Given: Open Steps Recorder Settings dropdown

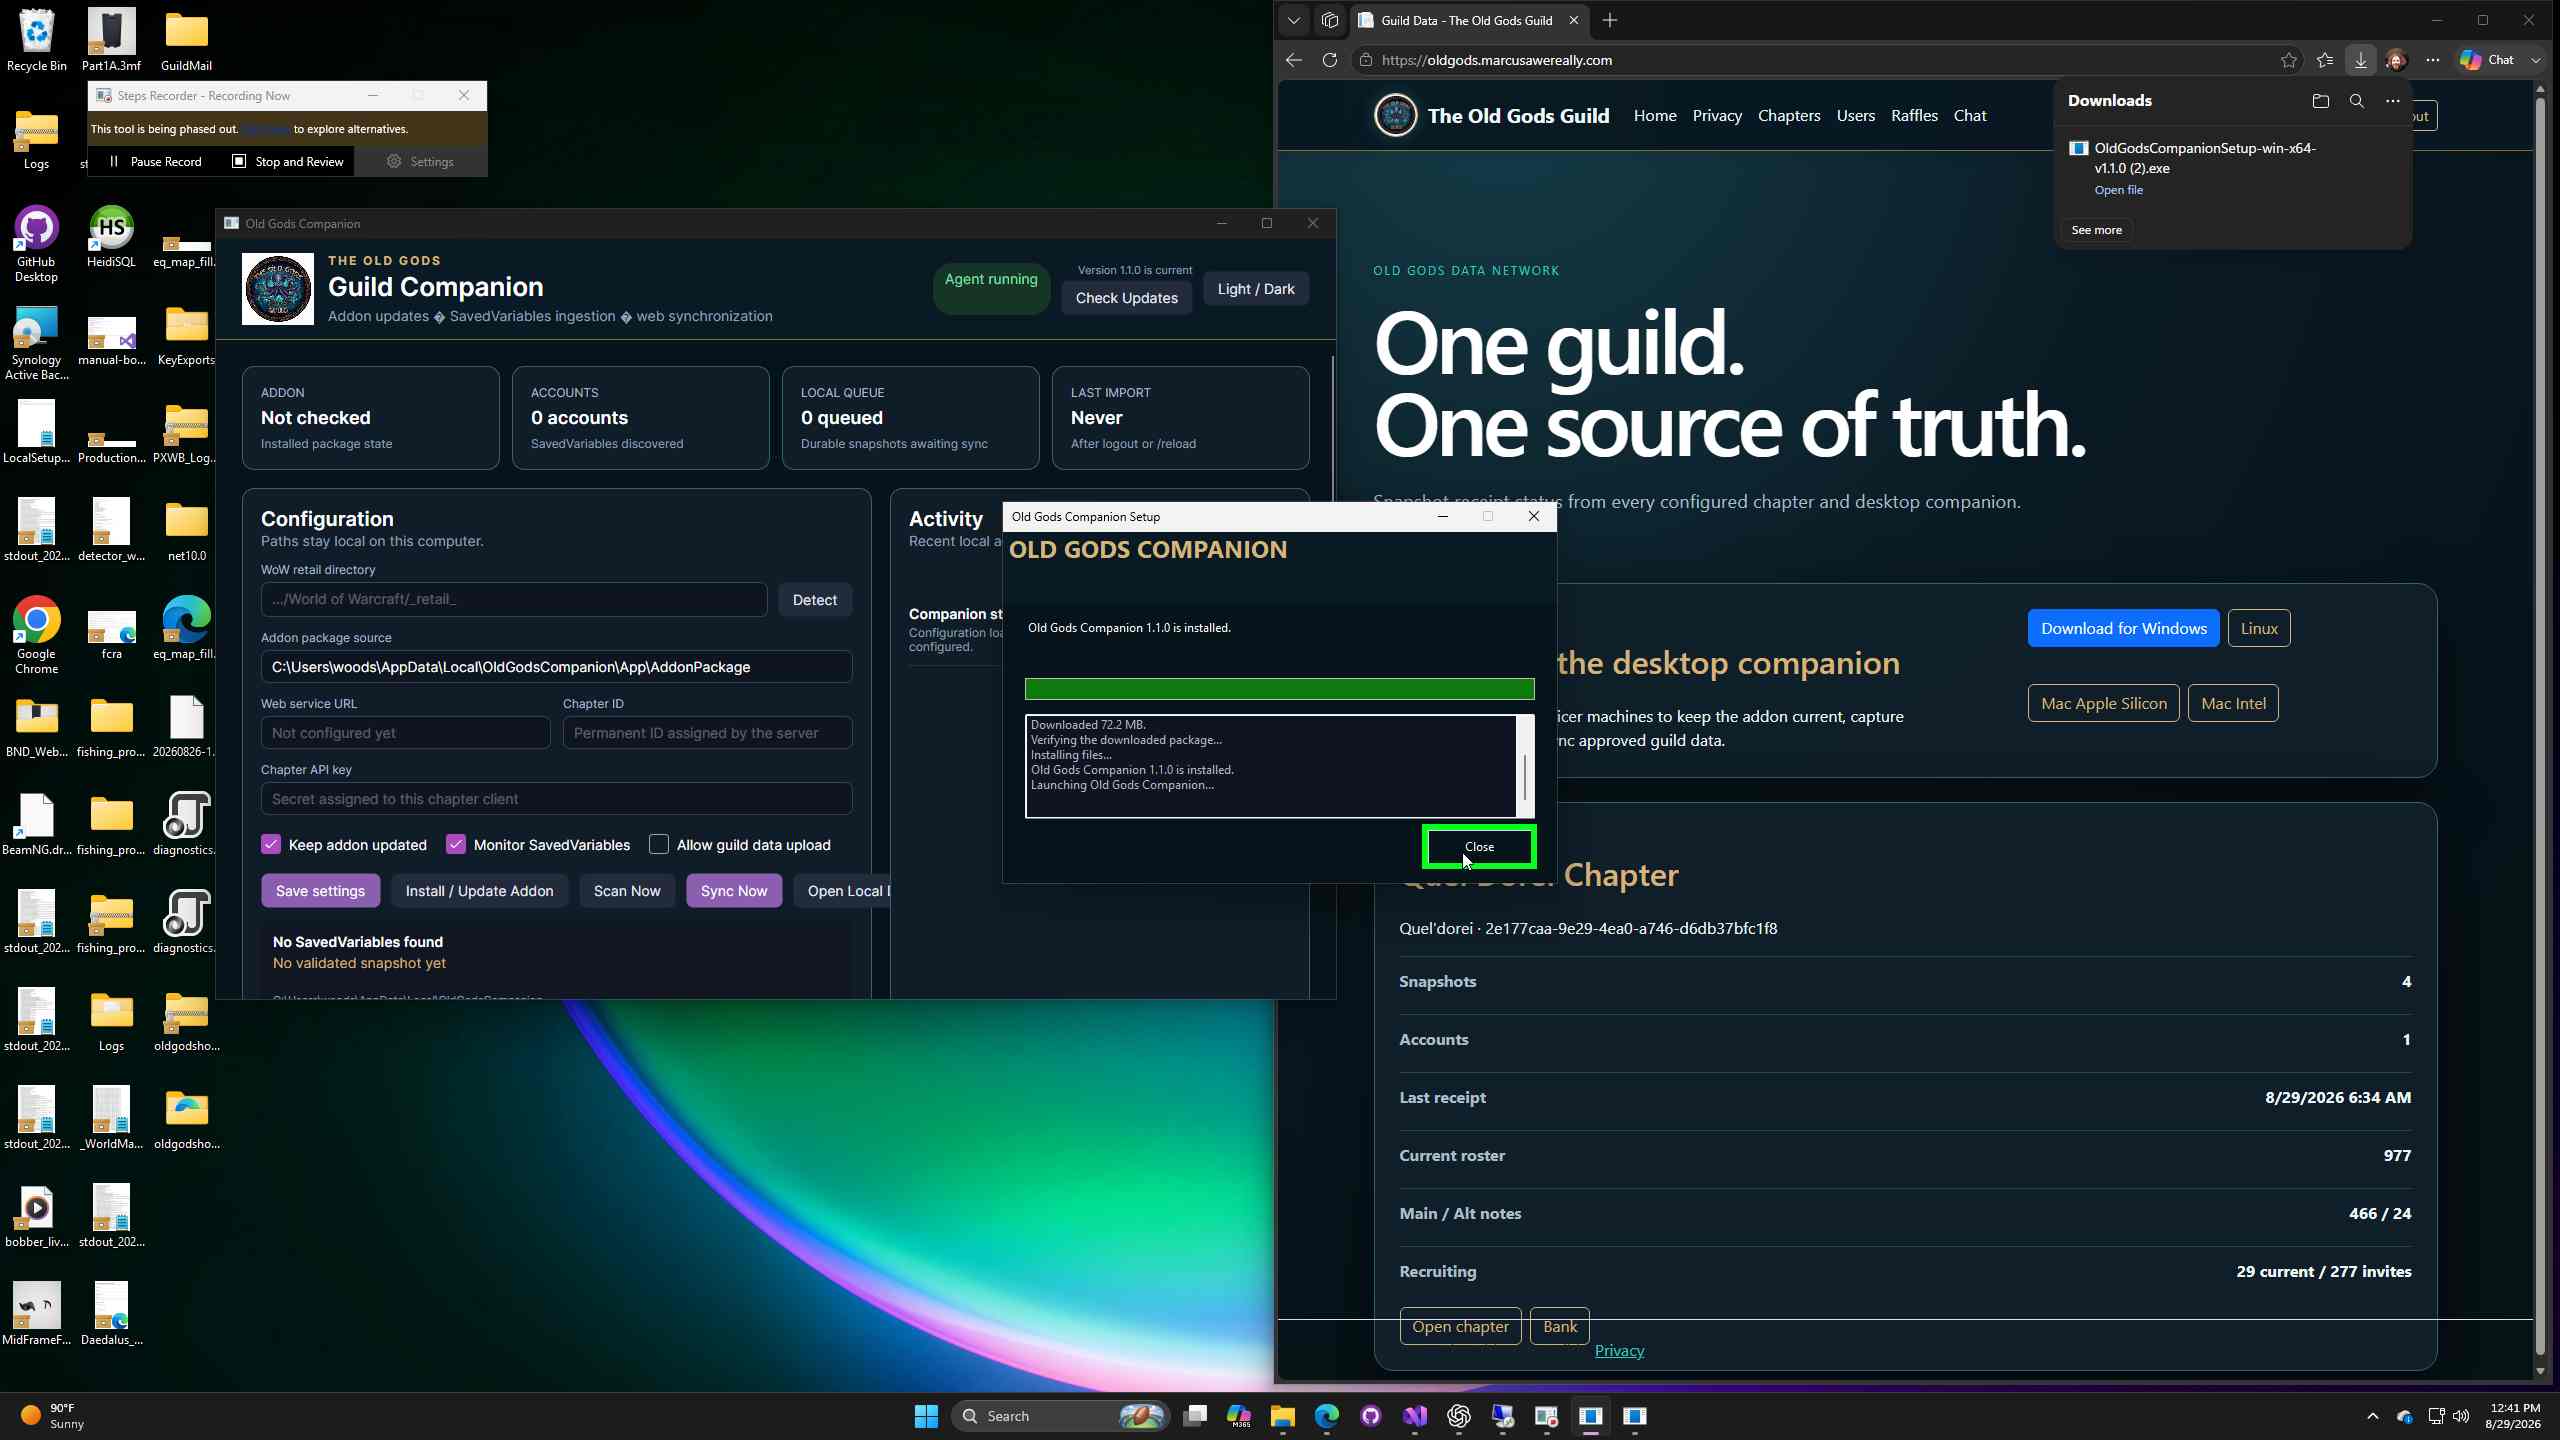Looking at the screenshot, I should click(x=421, y=162).
